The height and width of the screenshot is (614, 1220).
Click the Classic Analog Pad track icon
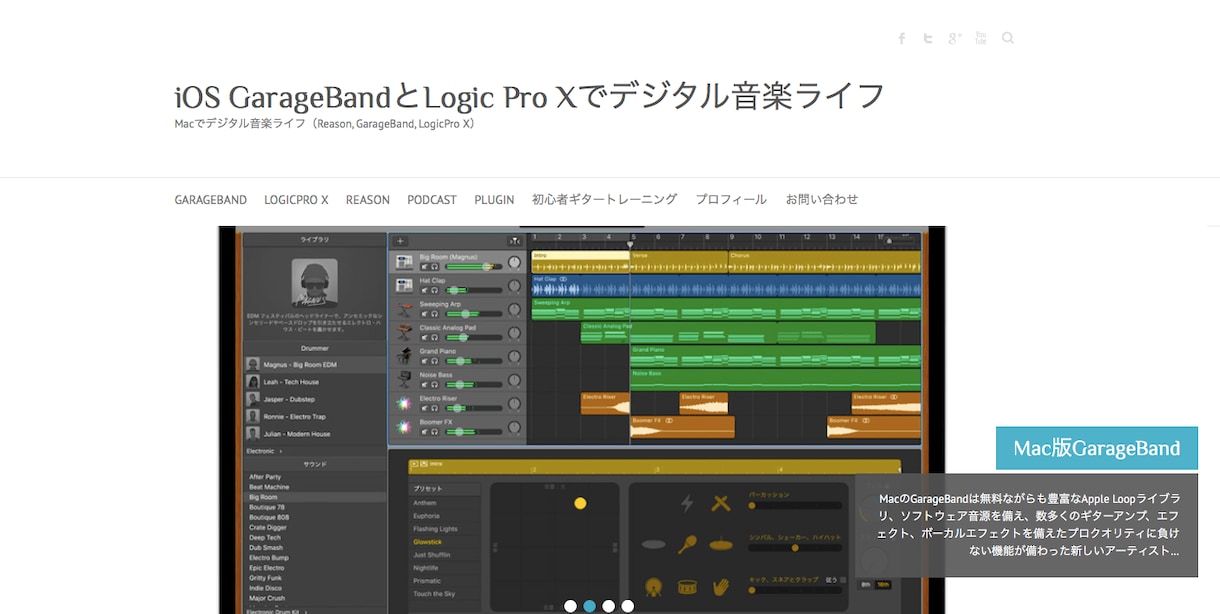click(x=404, y=333)
